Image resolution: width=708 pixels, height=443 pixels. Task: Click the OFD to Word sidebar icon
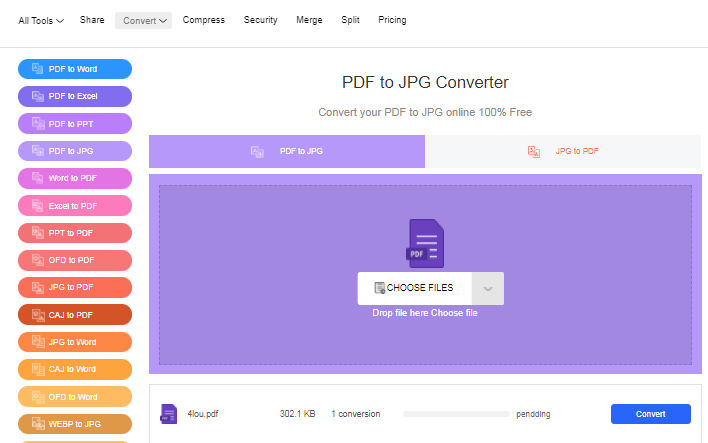(37, 396)
